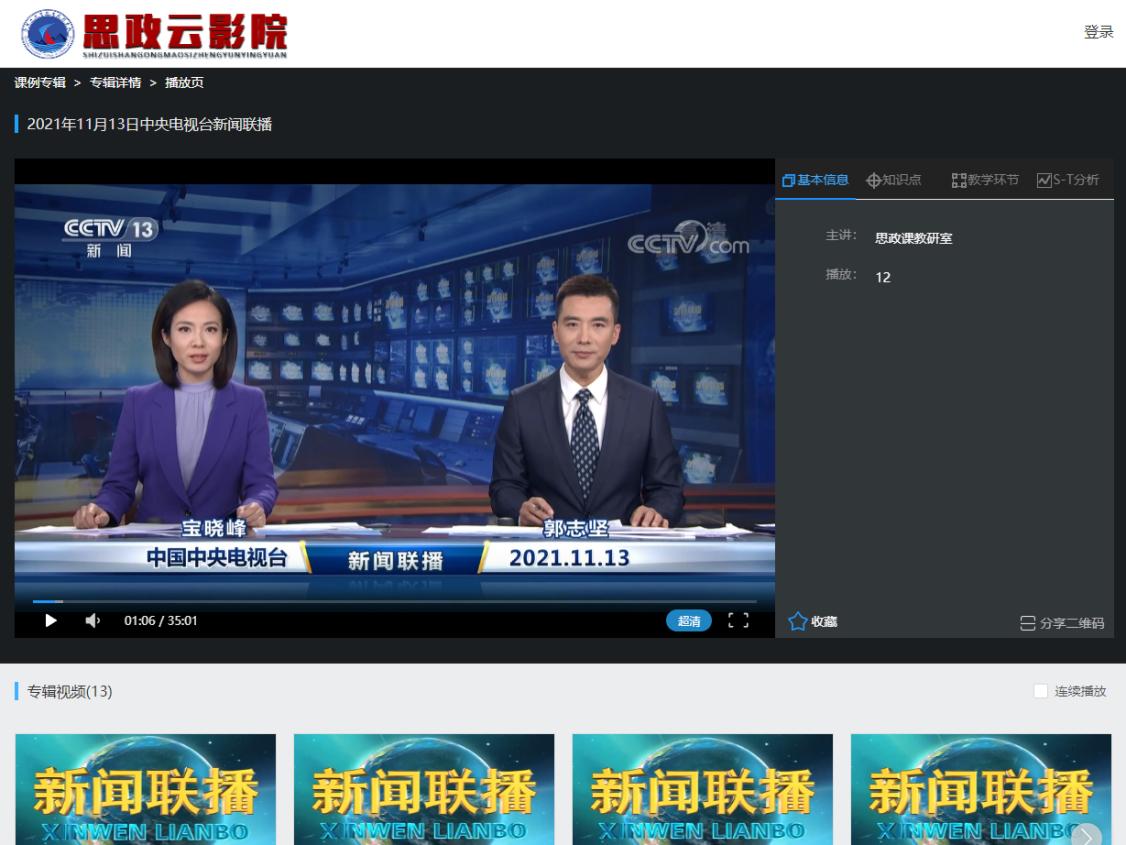Click the play count value 12
This screenshot has width=1126, height=845.
883,277
